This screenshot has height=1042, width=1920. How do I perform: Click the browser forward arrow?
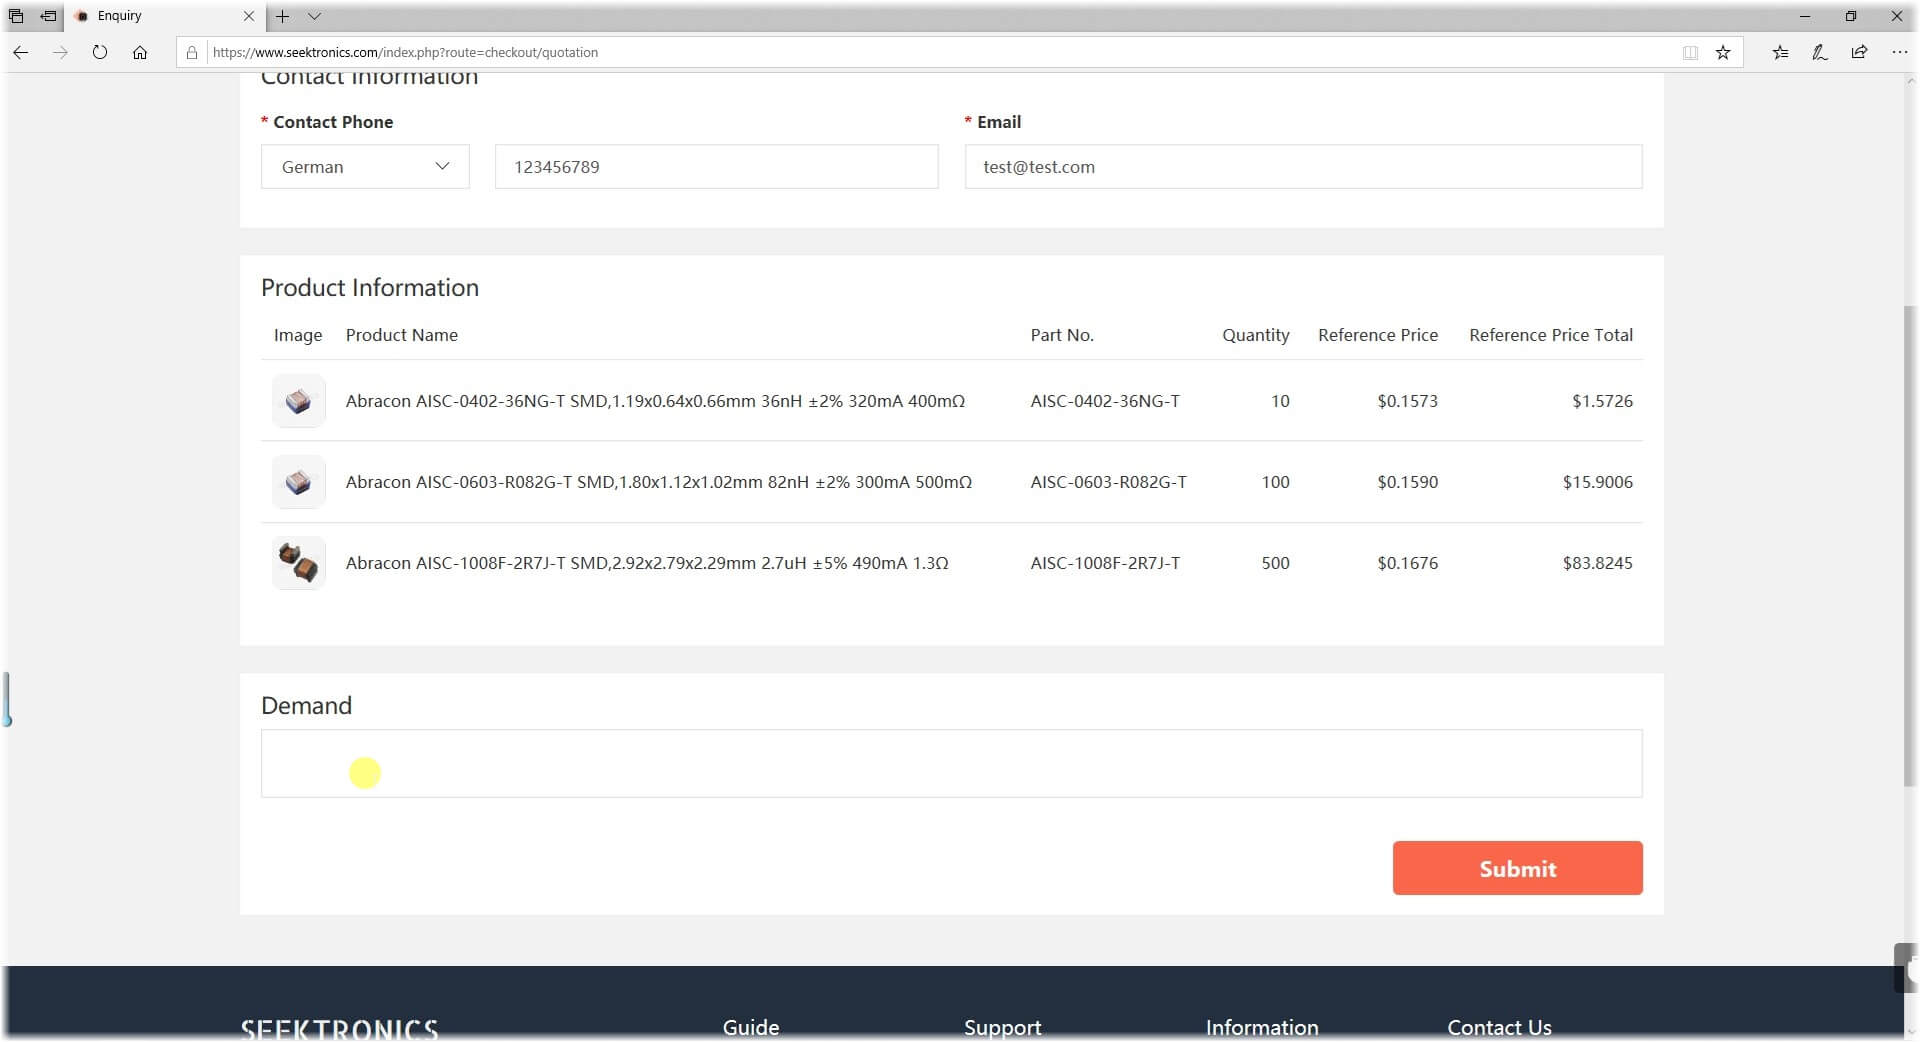coord(60,52)
